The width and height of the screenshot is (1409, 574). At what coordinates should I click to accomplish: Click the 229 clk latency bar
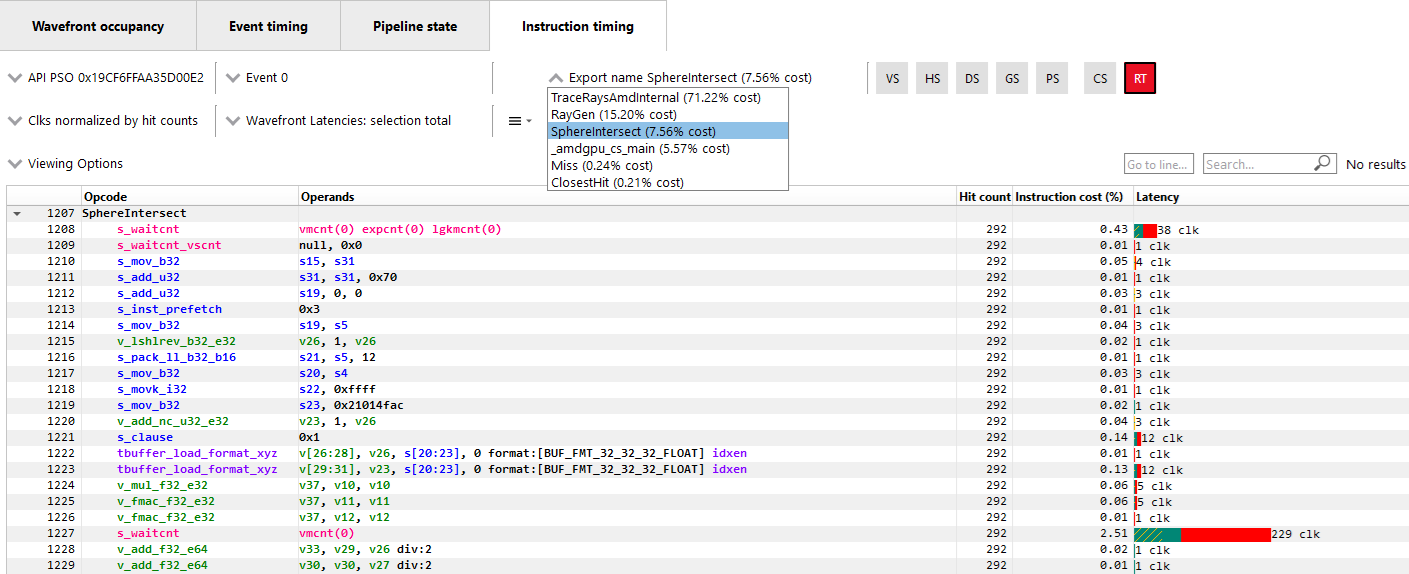coord(1202,534)
